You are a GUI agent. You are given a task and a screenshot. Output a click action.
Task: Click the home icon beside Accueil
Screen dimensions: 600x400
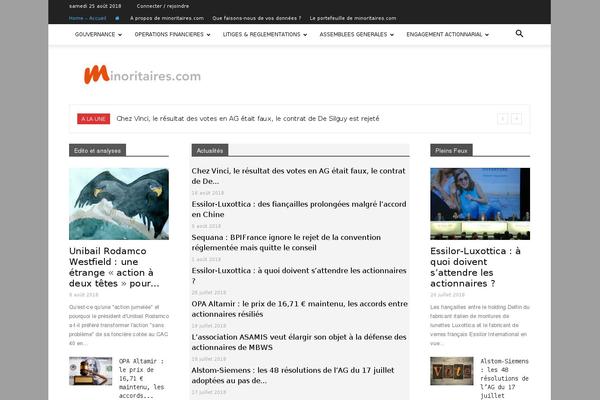[x=117, y=18]
